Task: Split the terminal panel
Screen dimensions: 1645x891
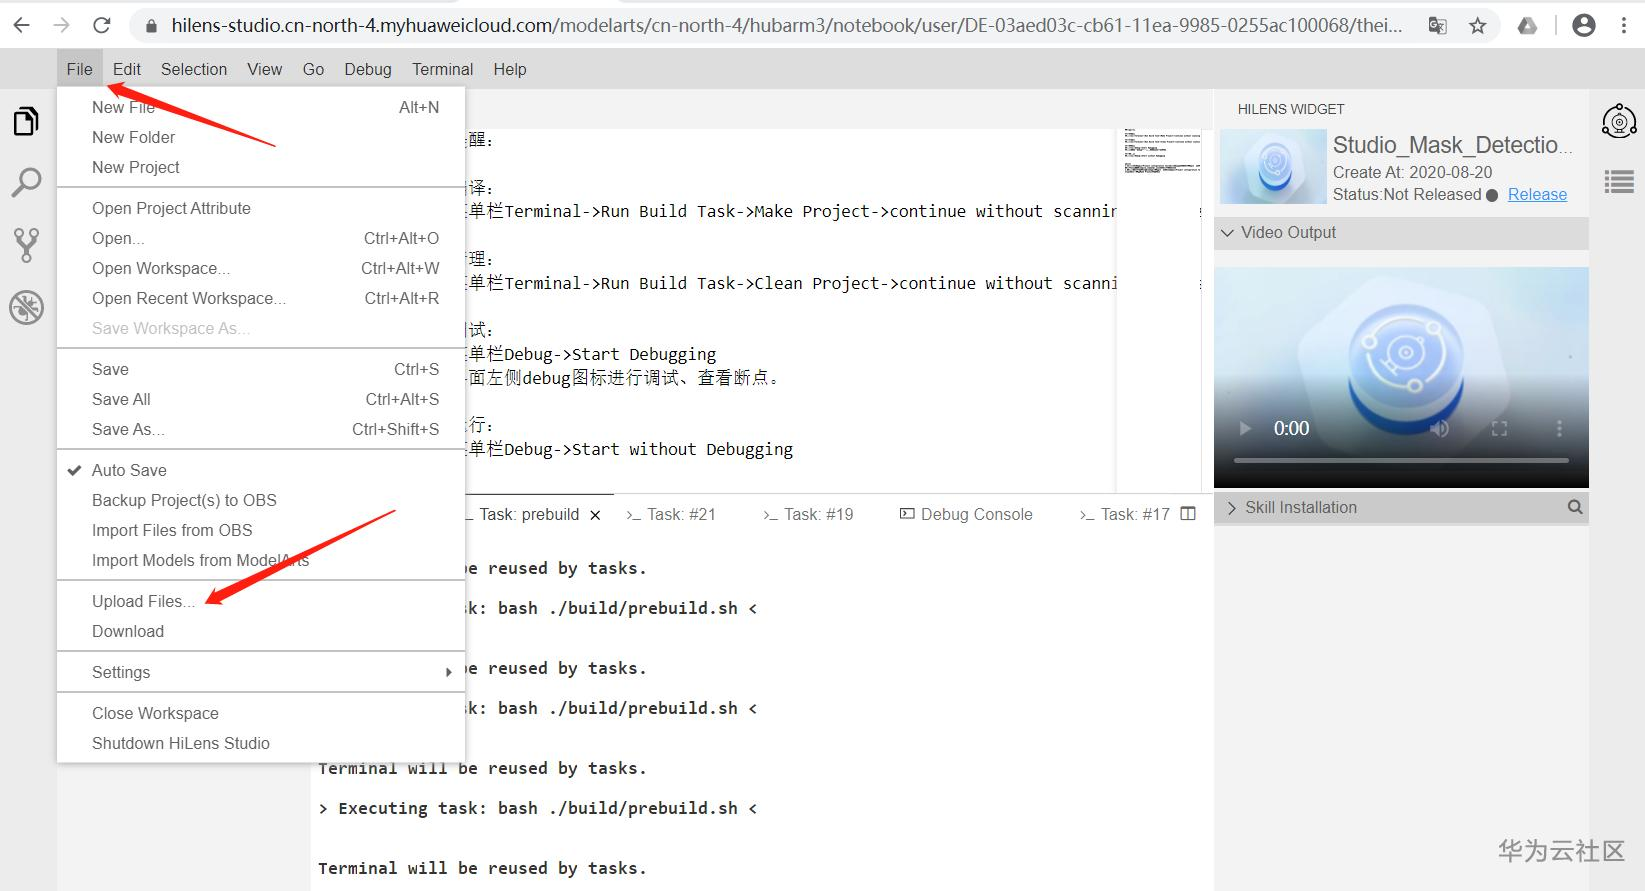Action: click(x=1188, y=514)
